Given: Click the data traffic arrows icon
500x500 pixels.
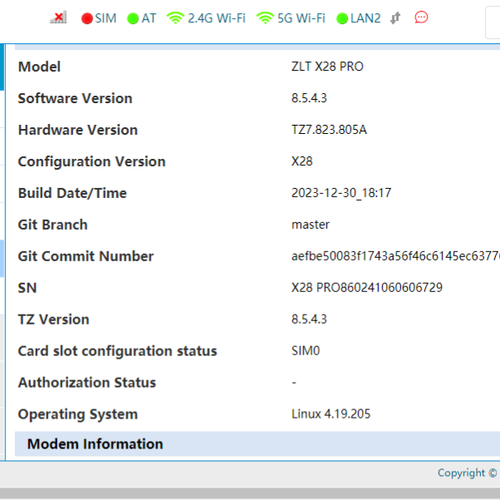Looking at the screenshot, I should point(395,18).
